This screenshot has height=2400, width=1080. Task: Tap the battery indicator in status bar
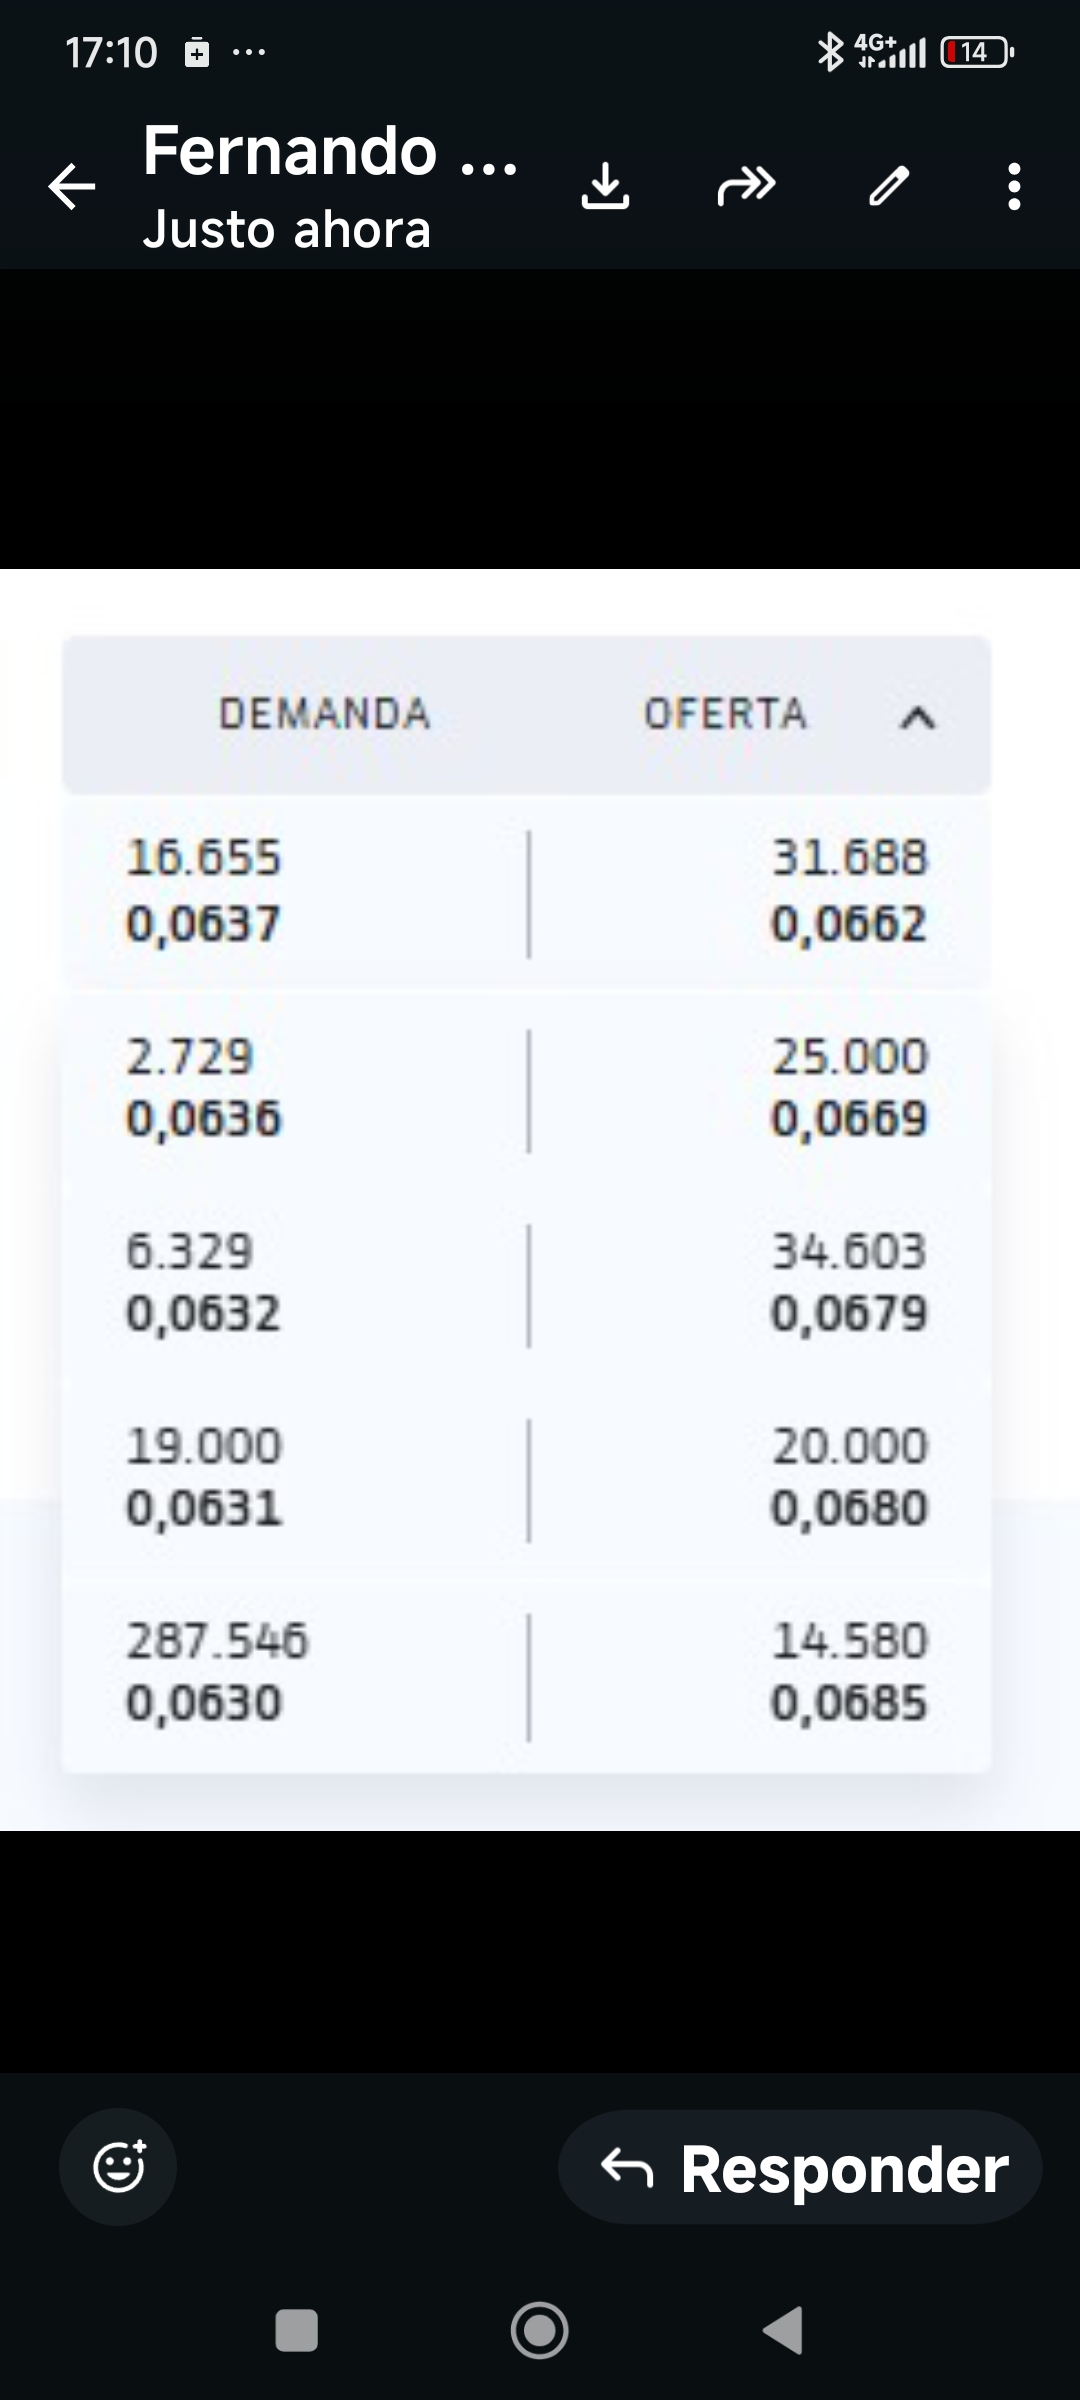pos(977,52)
